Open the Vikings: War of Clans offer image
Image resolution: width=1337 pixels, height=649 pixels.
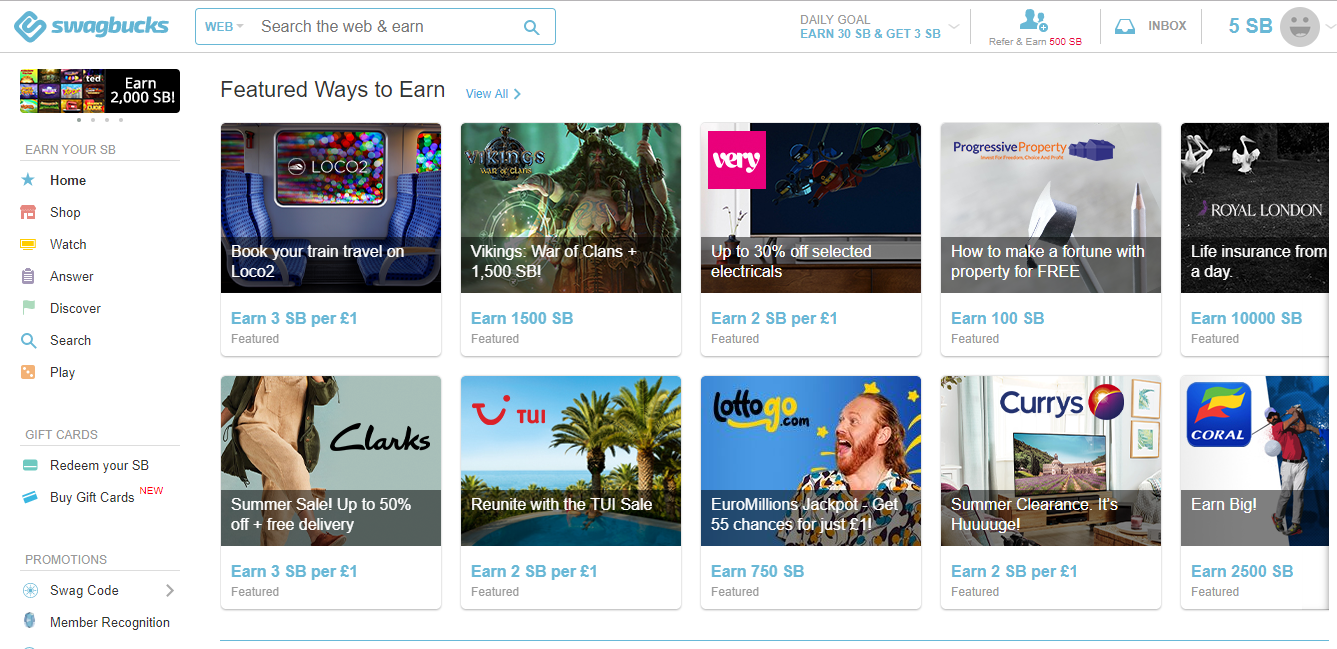tap(571, 208)
